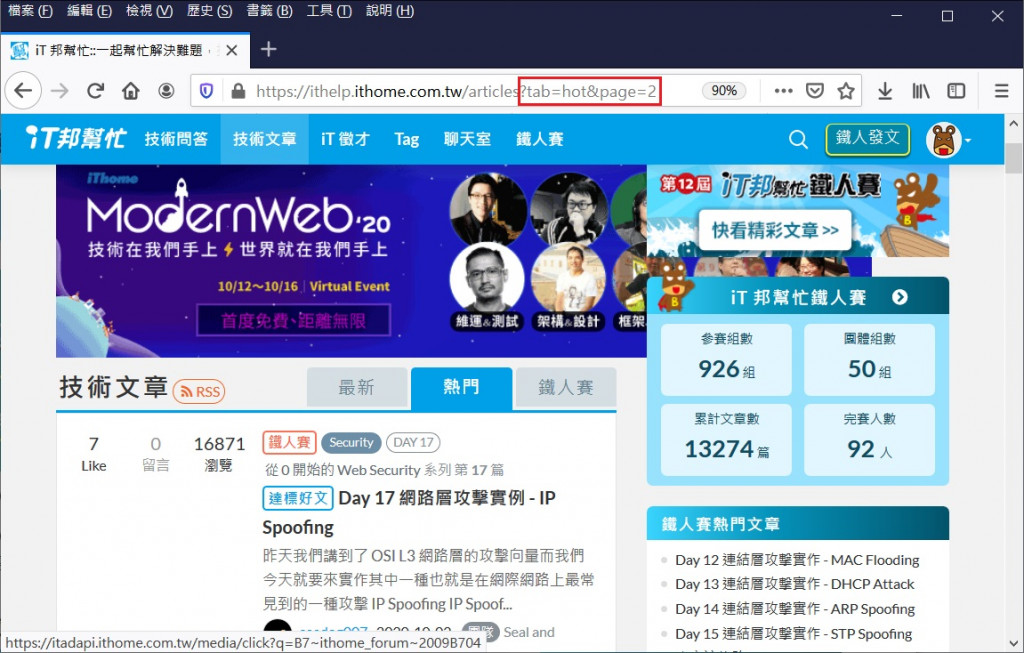Open the library icon
1024x653 pixels.
coord(921,91)
